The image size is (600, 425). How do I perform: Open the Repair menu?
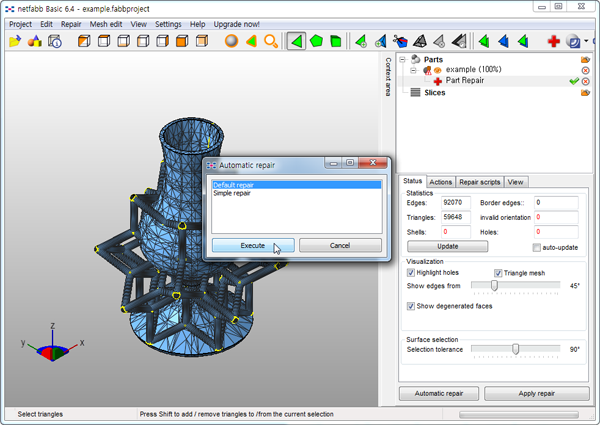71,24
